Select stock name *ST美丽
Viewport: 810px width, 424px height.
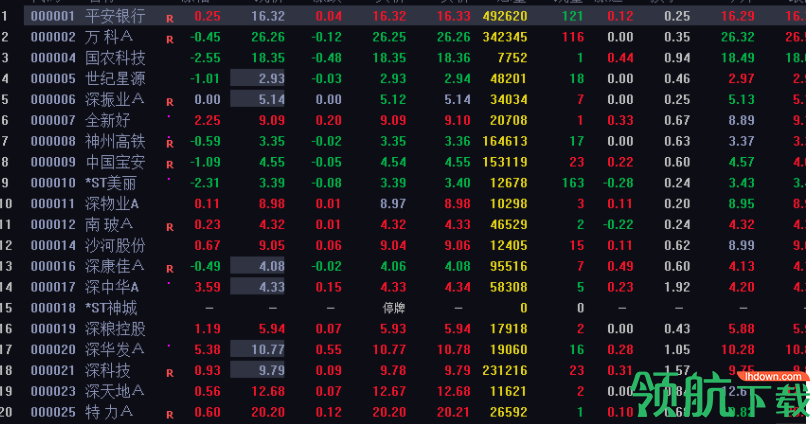111,183
